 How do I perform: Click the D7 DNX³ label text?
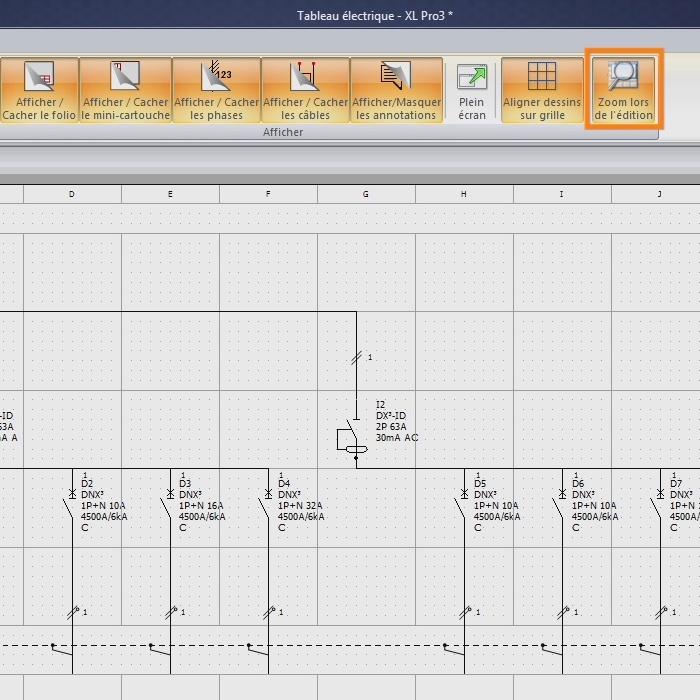(x=684, y=505)
